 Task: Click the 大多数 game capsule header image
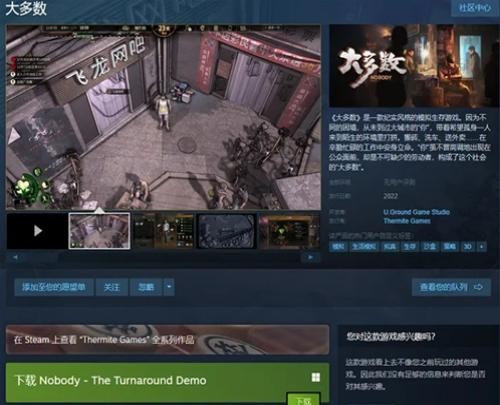point(414,66)
